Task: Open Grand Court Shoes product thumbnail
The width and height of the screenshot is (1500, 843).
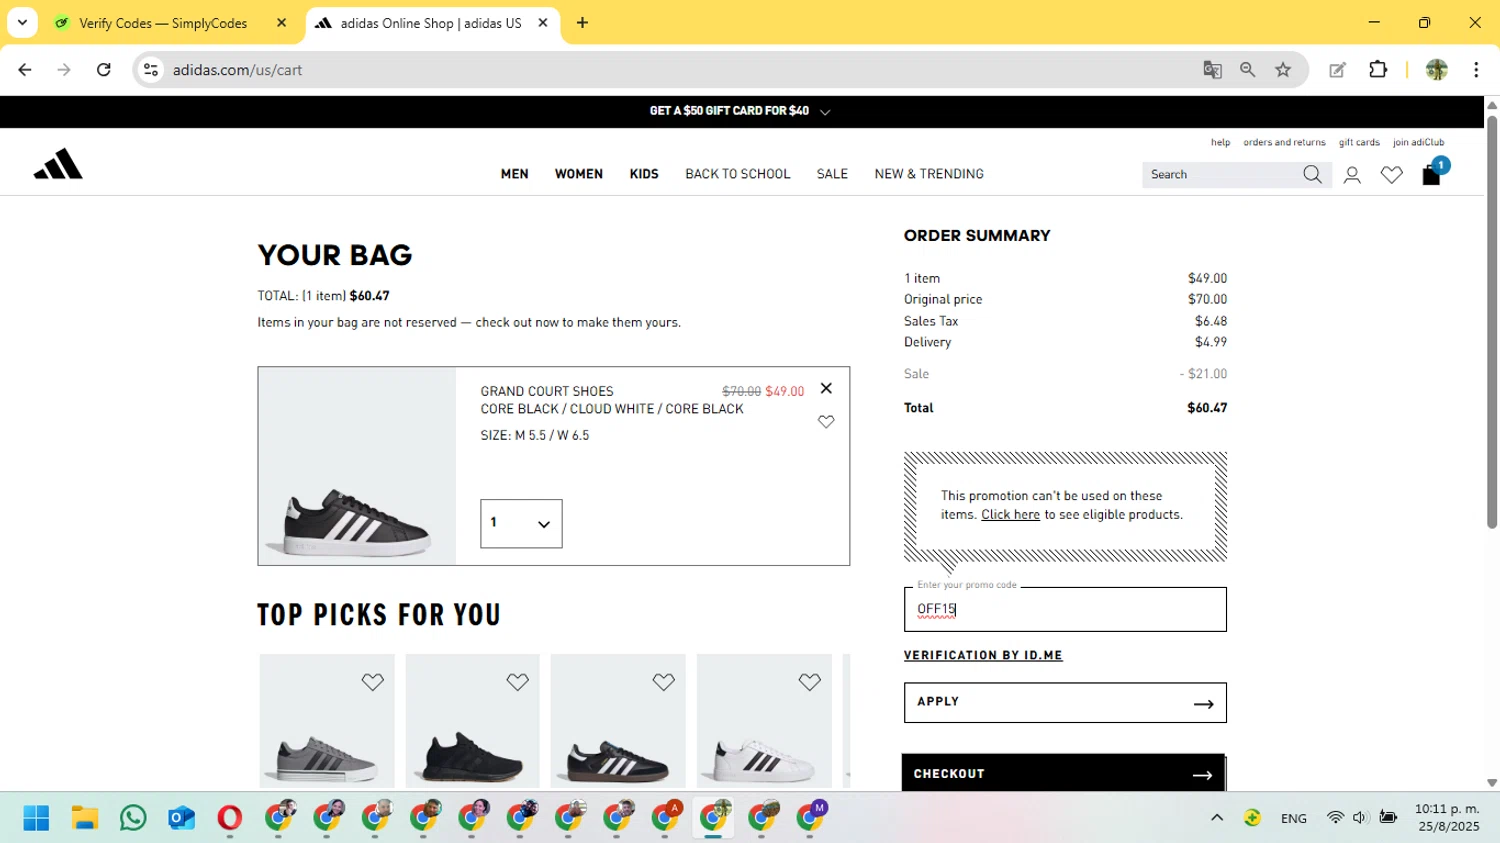Action: [357, 466]
